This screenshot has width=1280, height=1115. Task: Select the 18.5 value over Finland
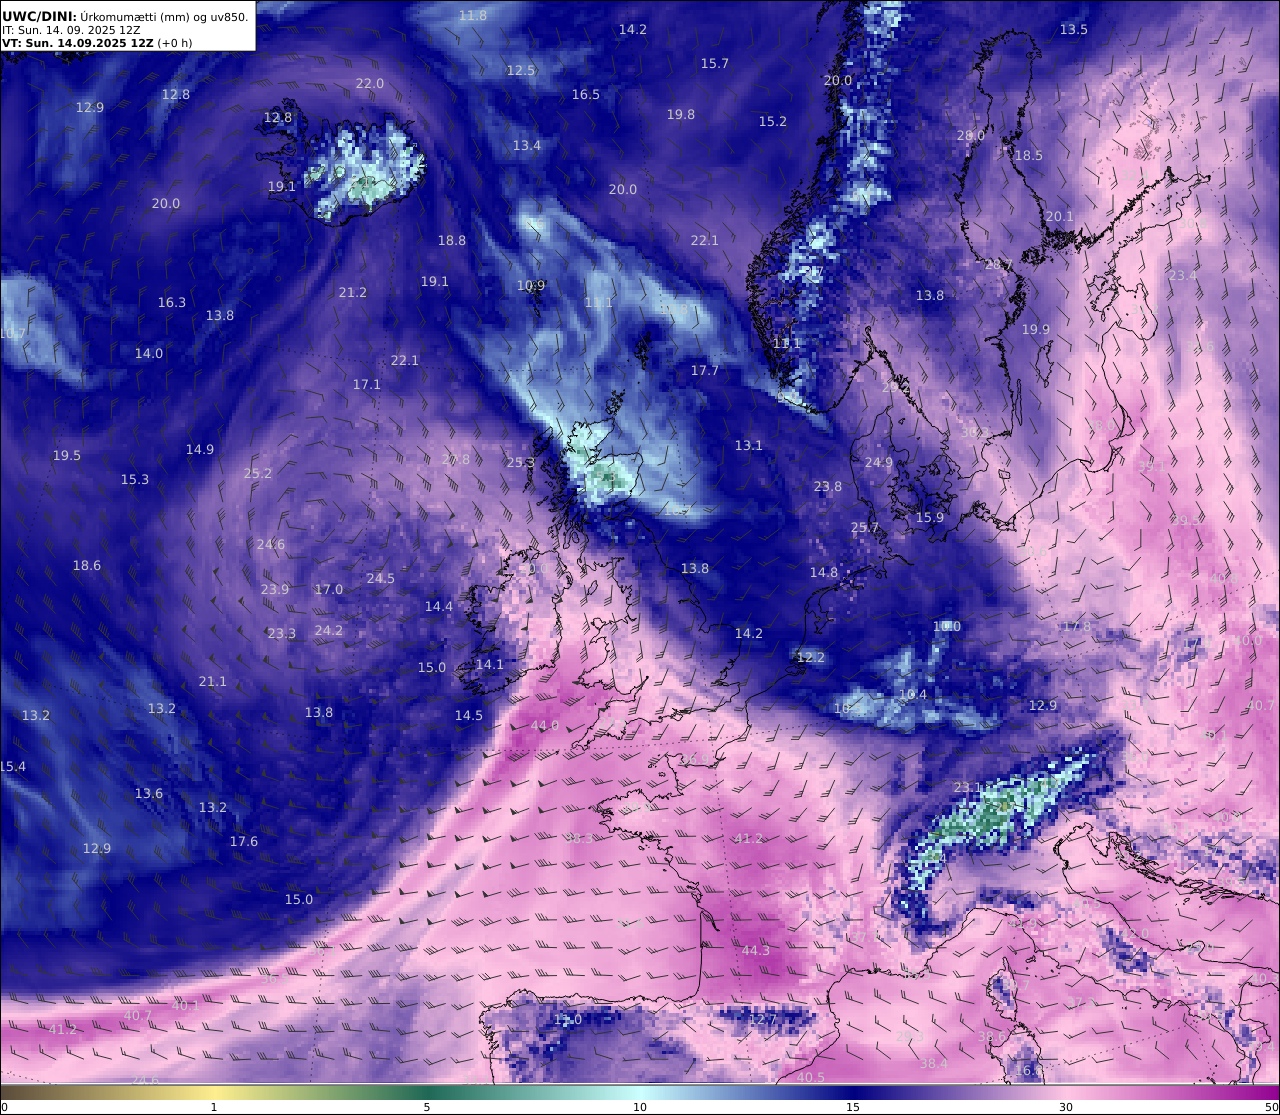click(1029, 155)
